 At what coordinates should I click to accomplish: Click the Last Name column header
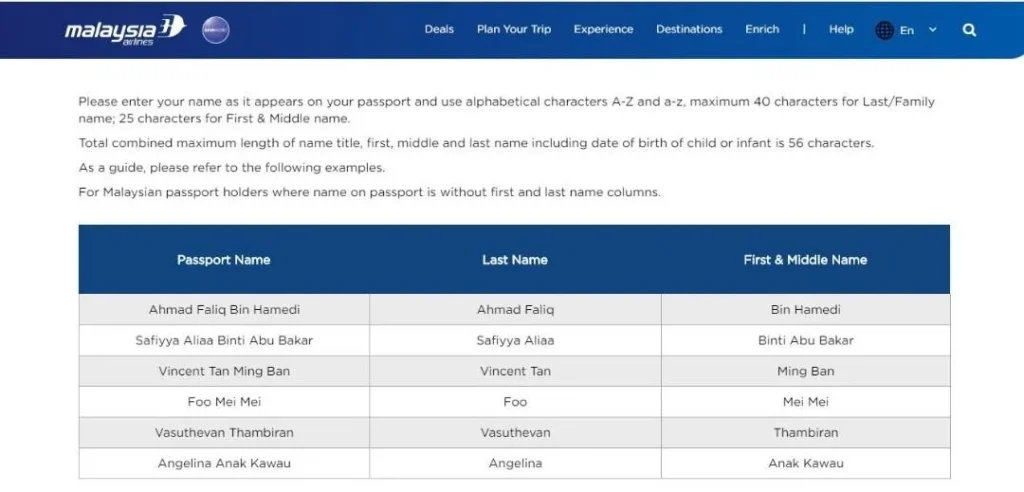515,259
